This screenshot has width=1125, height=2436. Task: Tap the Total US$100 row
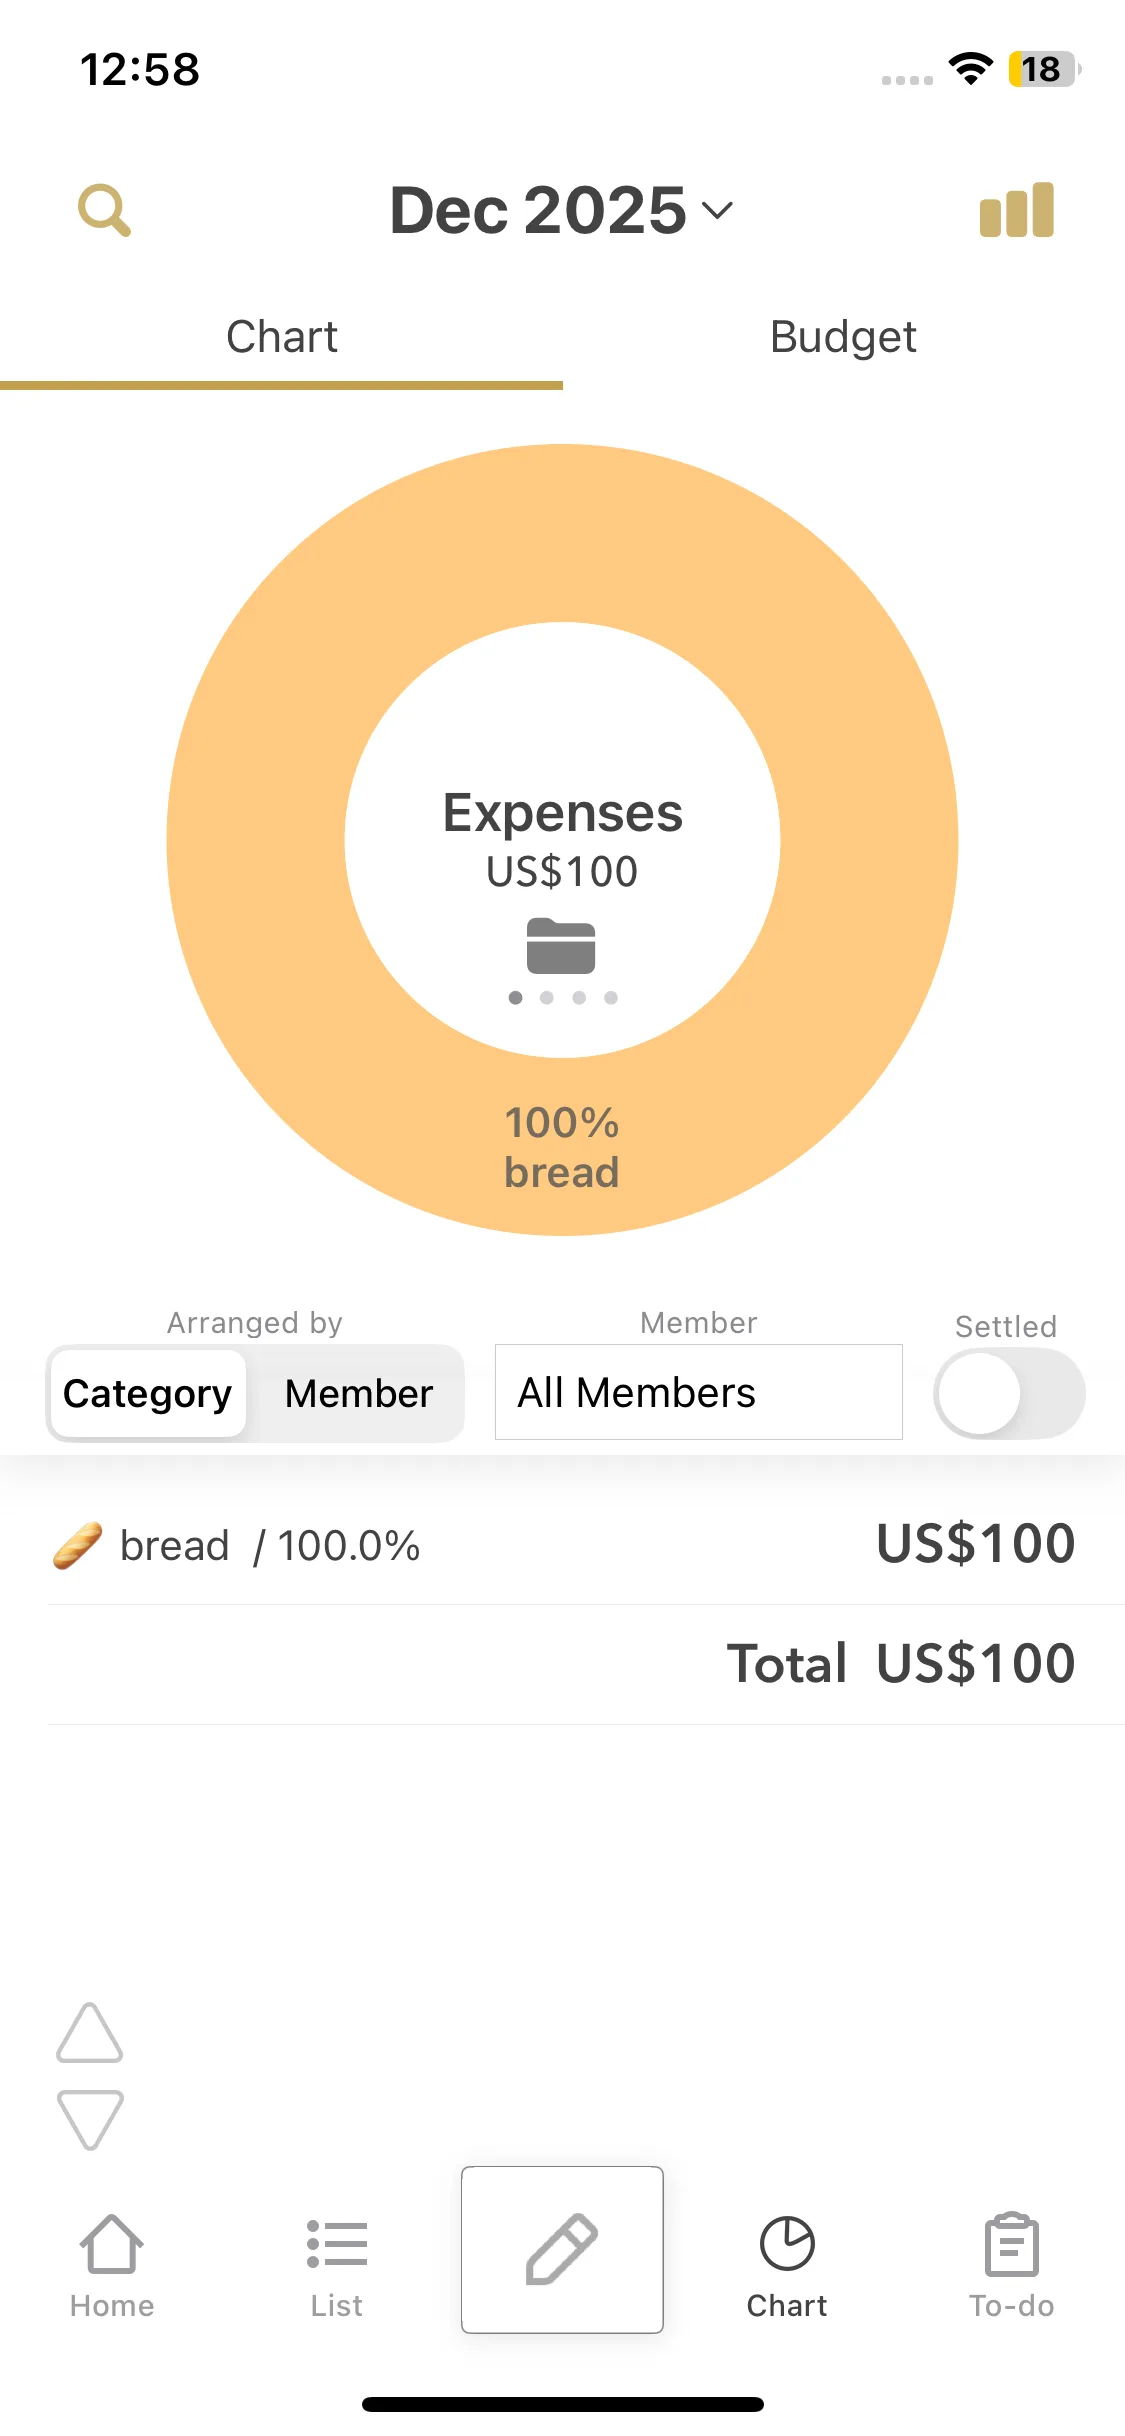tap(900, 1664)
